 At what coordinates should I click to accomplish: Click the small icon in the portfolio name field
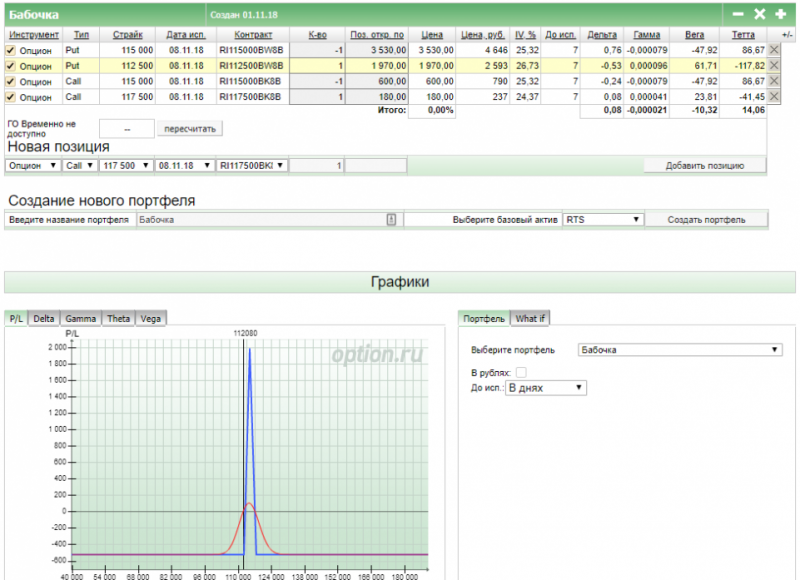tap(392, 219)
